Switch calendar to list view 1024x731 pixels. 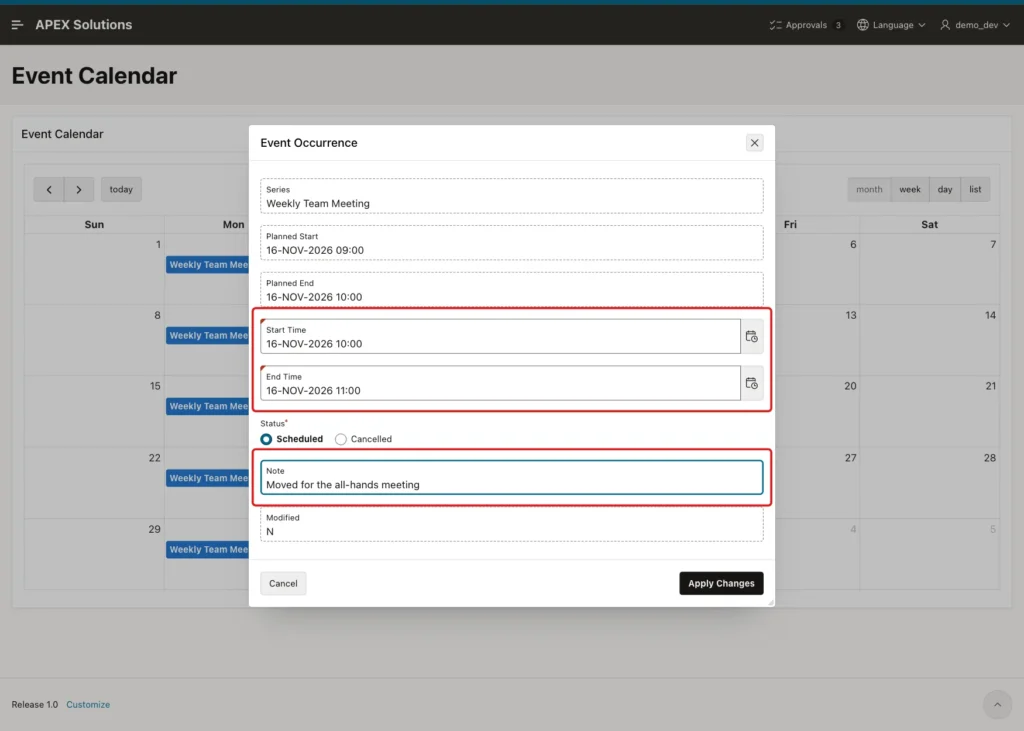tap(975, 189)
